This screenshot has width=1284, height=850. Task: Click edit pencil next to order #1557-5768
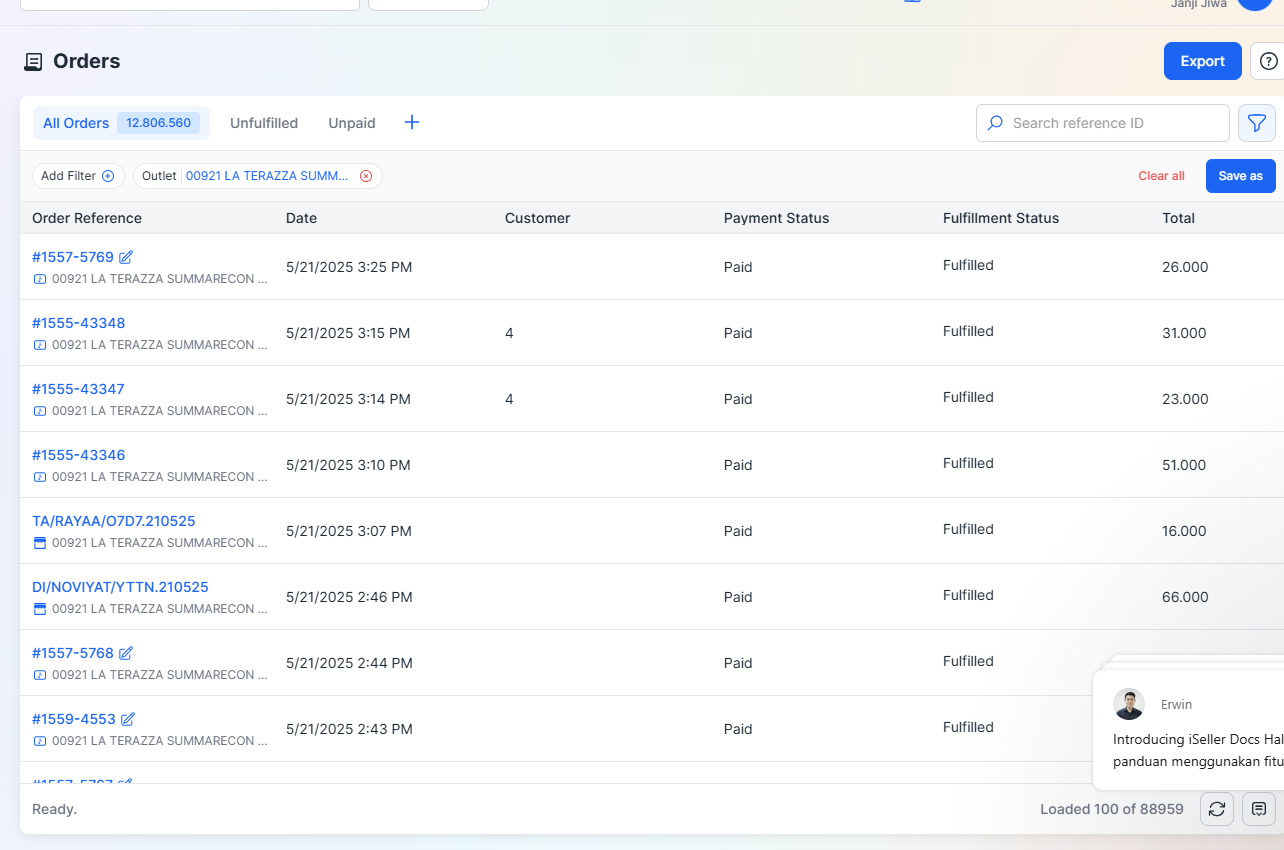point(126,653)
